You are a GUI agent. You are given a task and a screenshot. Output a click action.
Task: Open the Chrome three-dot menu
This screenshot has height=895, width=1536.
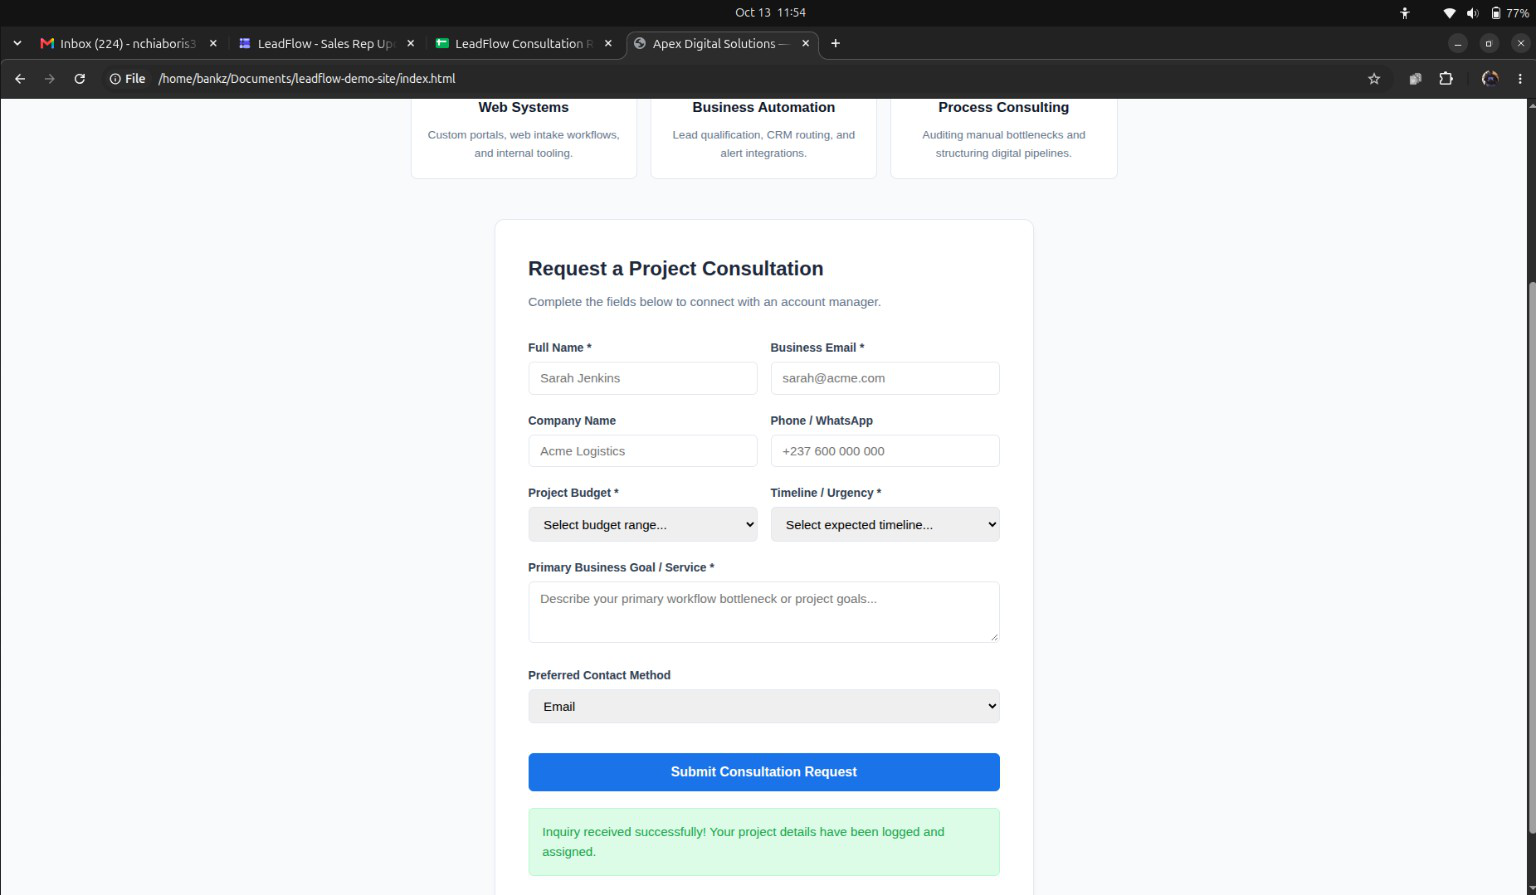point(1520,79)
